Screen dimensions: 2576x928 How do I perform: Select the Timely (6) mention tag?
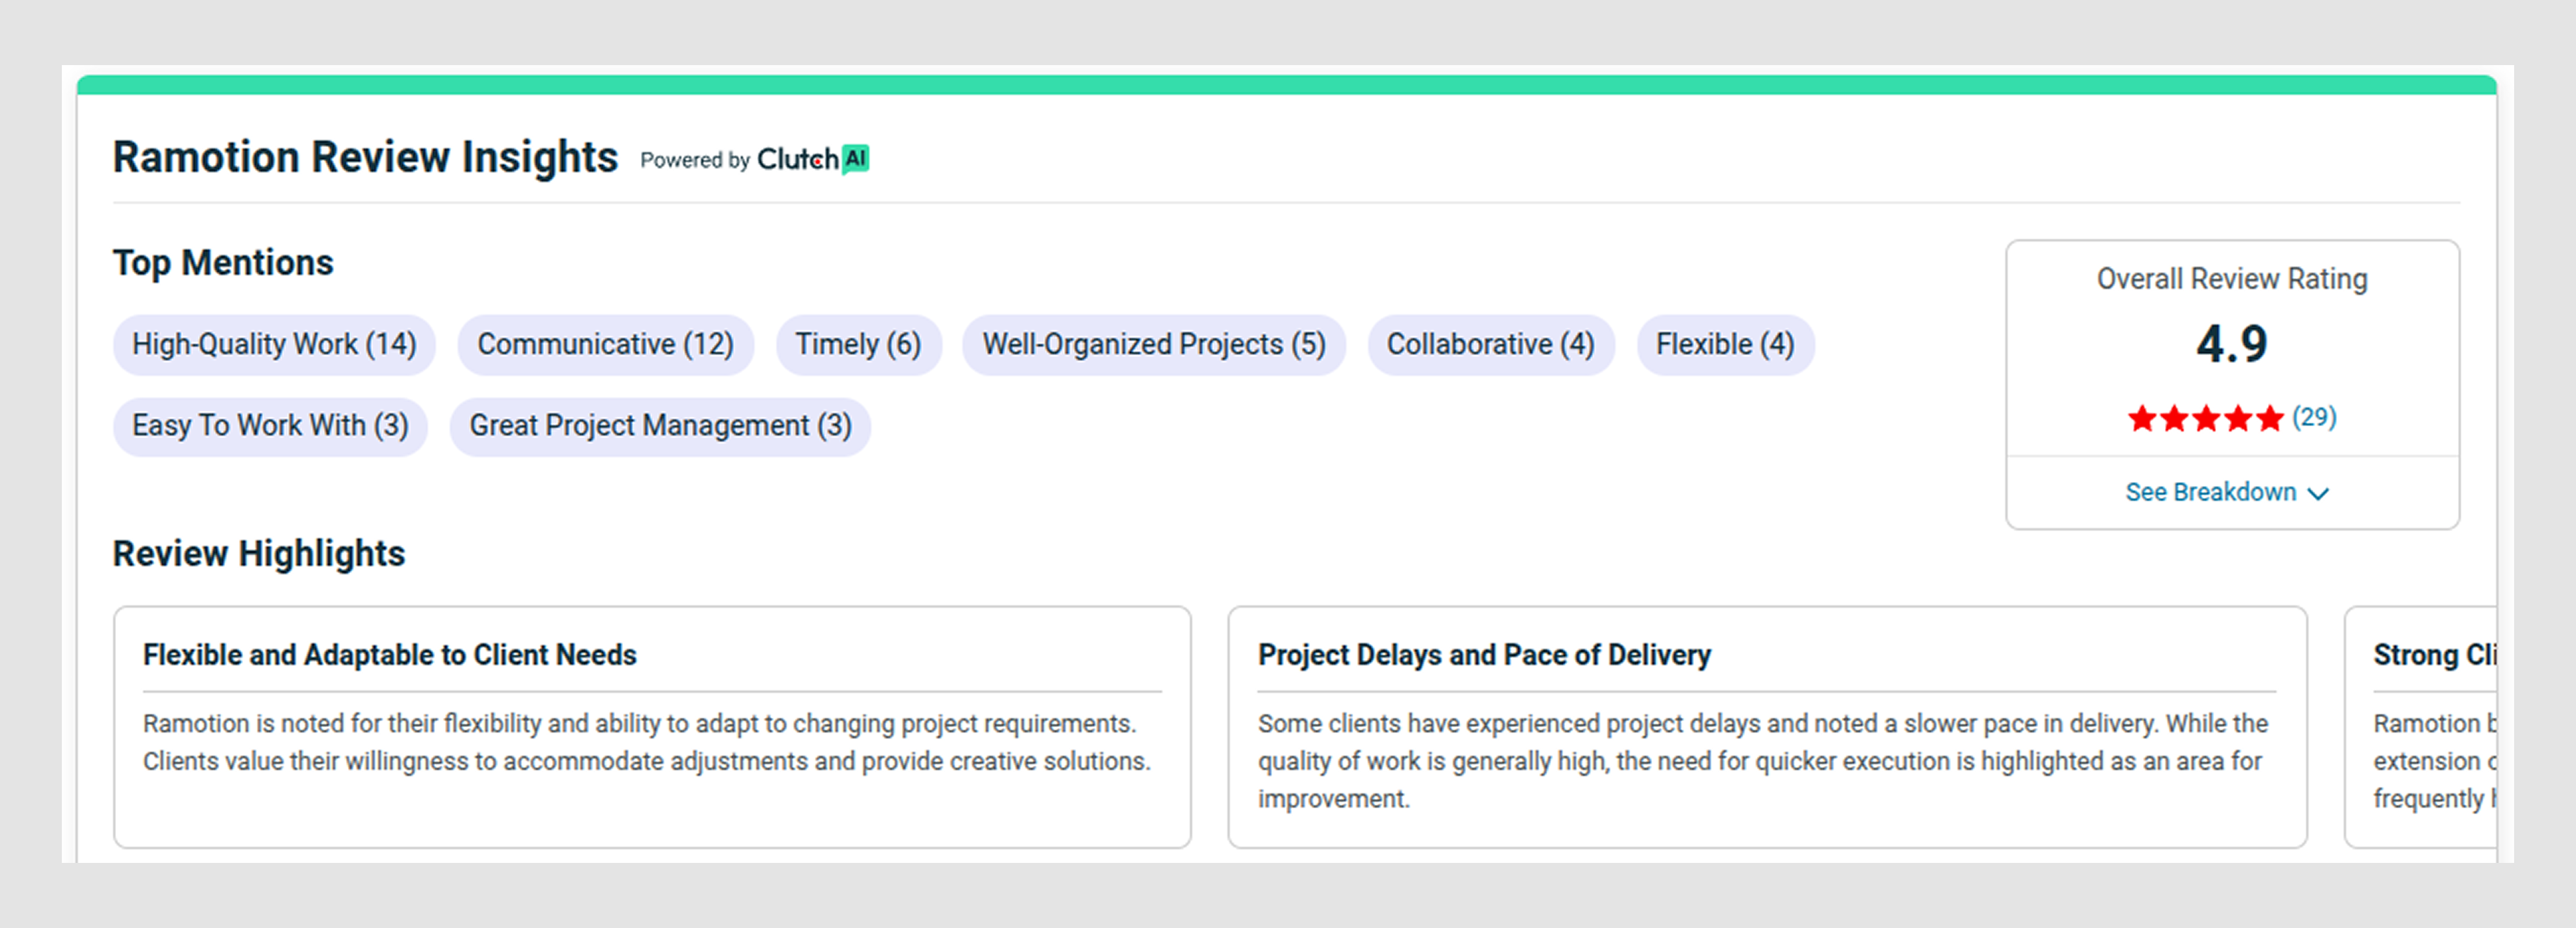[x=858, y=345]
